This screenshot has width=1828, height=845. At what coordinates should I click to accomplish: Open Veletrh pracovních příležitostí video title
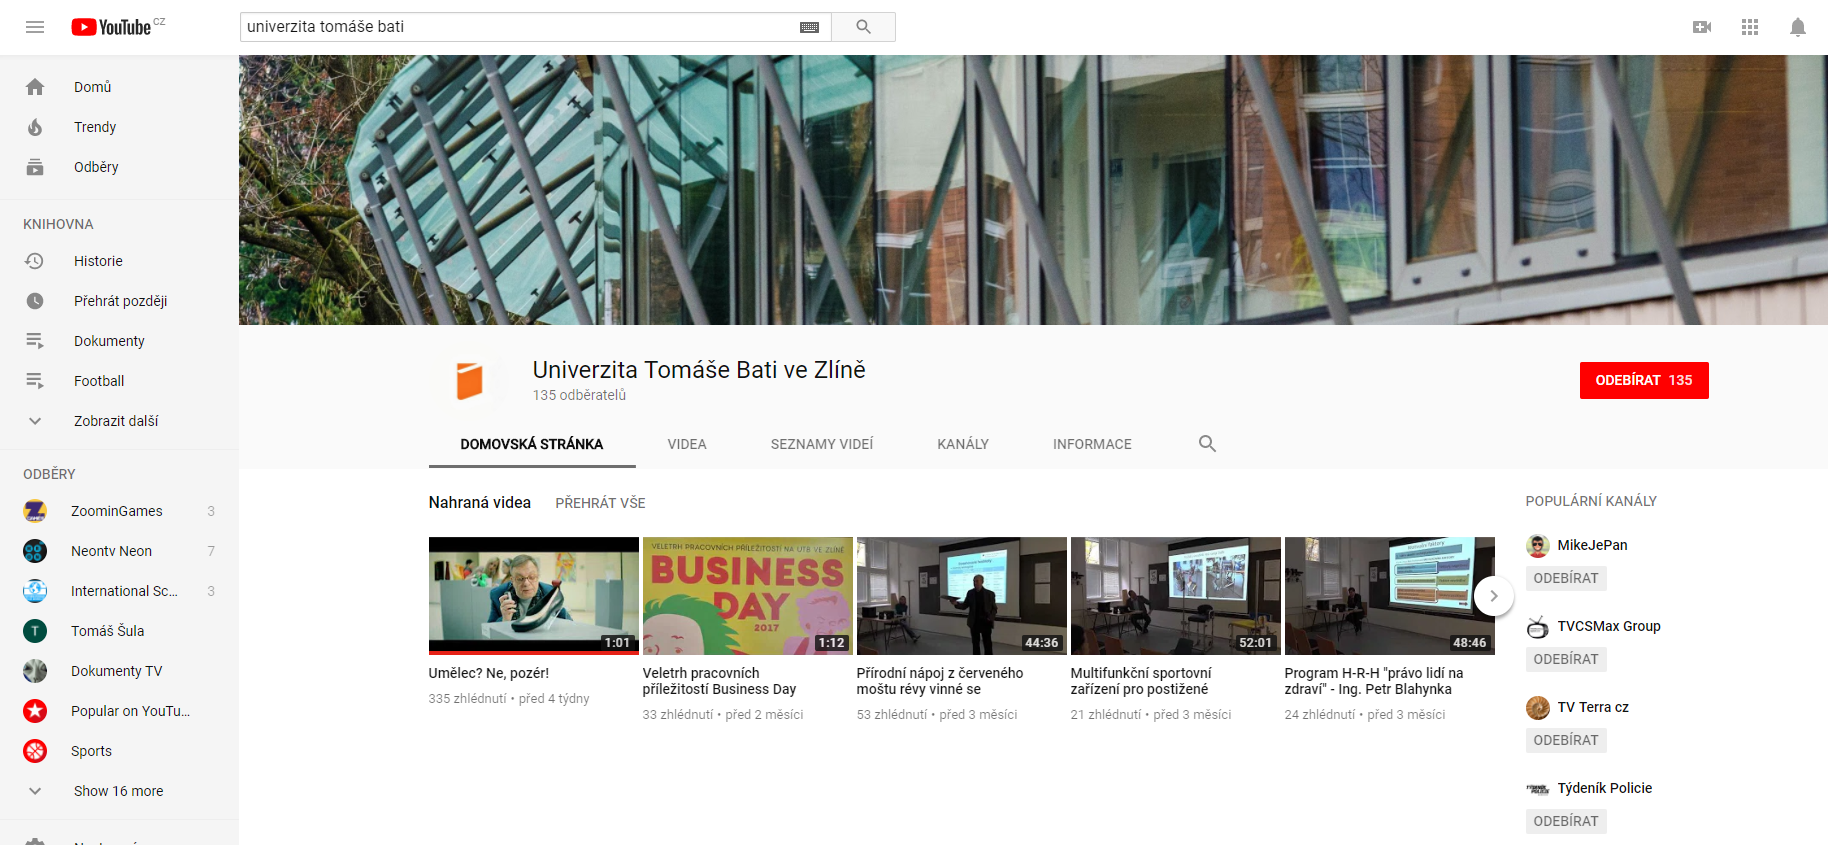pos(720,681)
